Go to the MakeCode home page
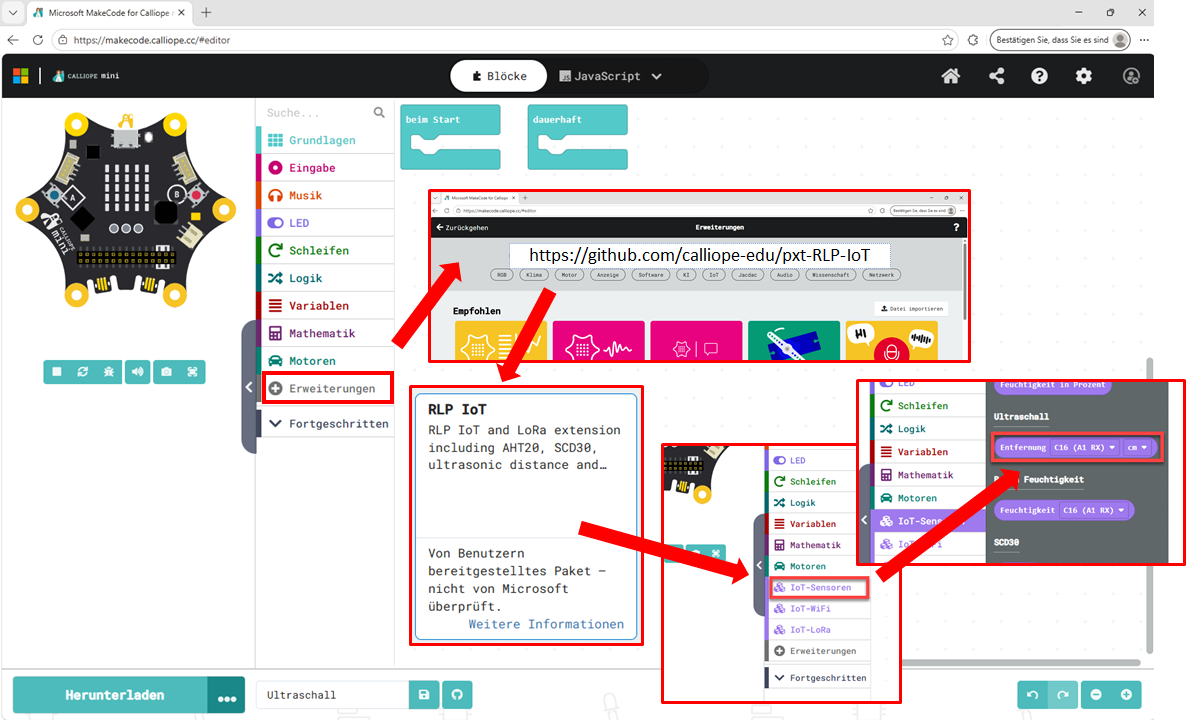This screenshot has height=720, width=1186. tap(951, 76)
